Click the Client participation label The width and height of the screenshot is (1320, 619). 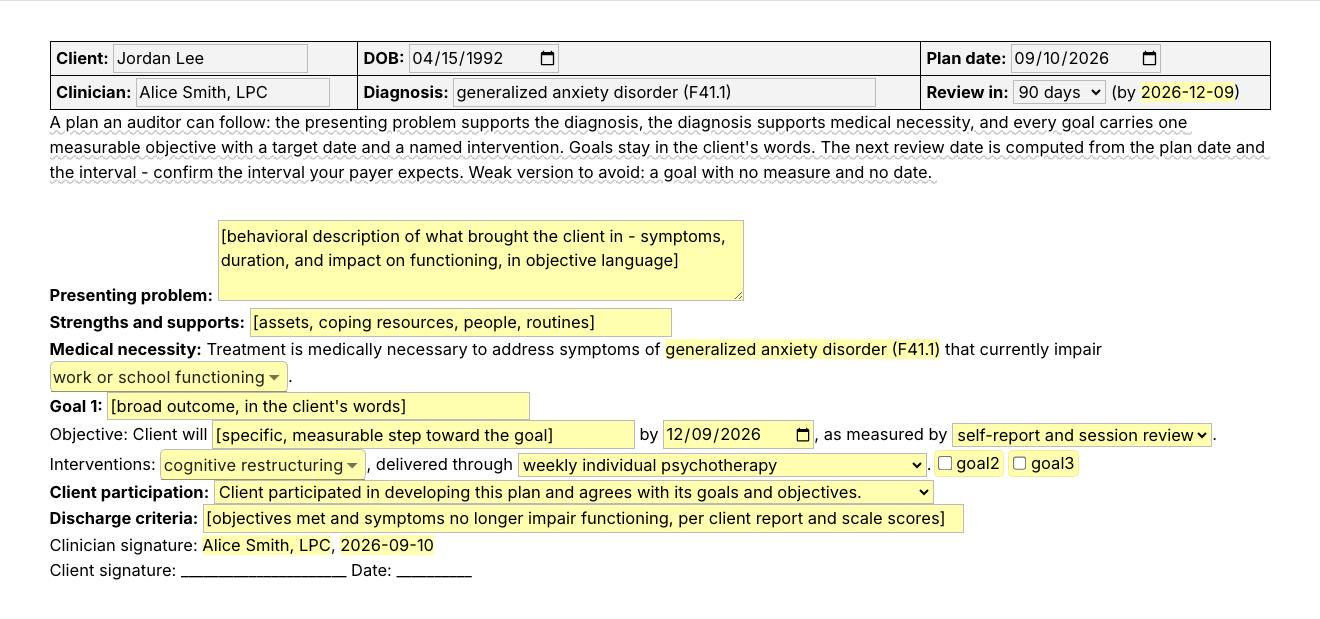coord(130,492)
